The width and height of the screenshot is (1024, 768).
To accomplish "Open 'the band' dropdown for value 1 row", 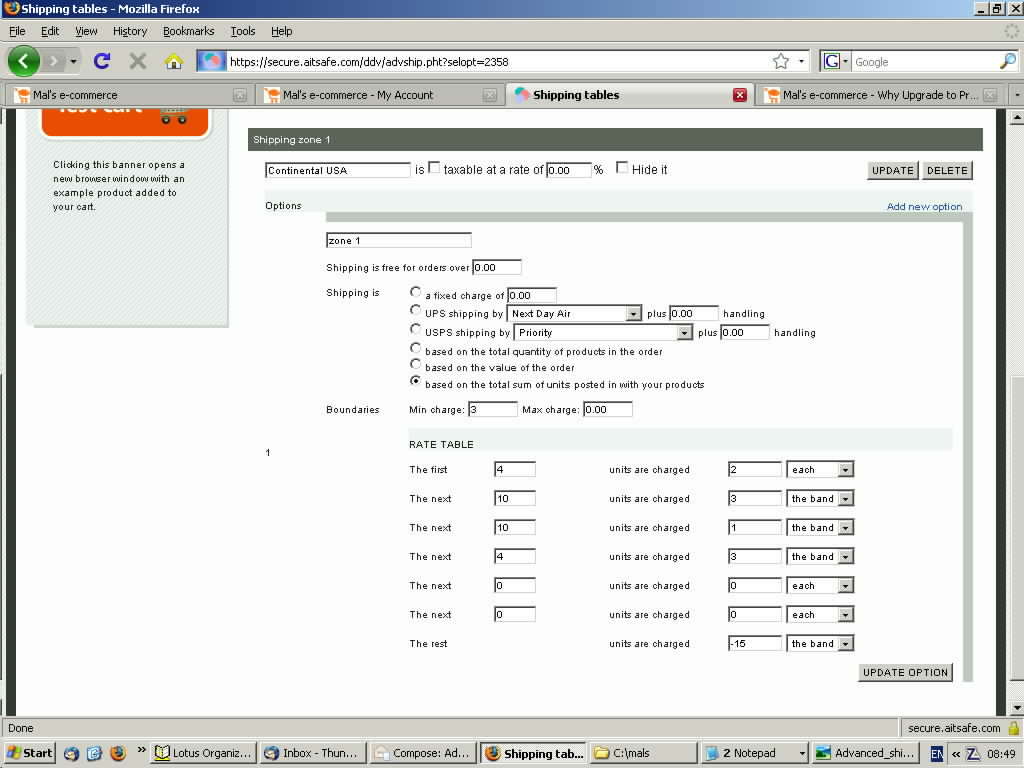I will pyautogui.click(x=820, y=528).
